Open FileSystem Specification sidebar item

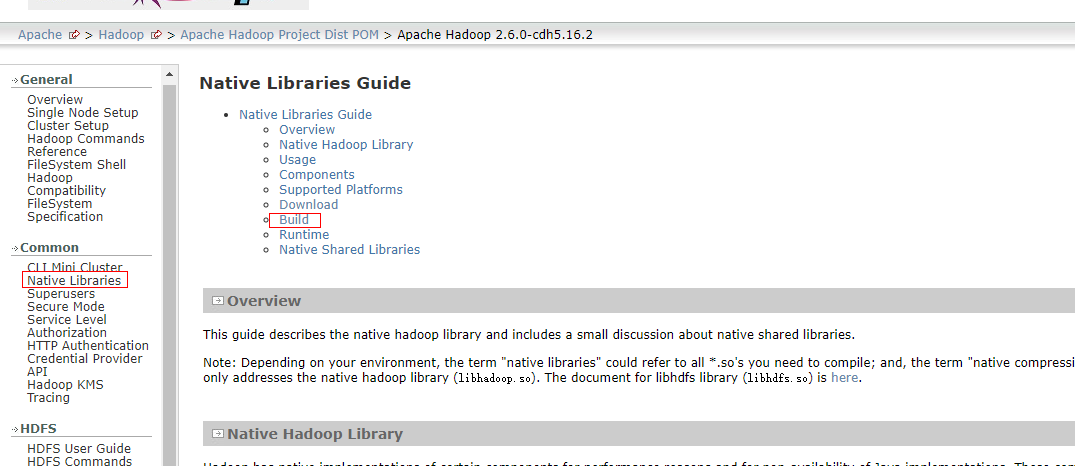tap(64, 210)
